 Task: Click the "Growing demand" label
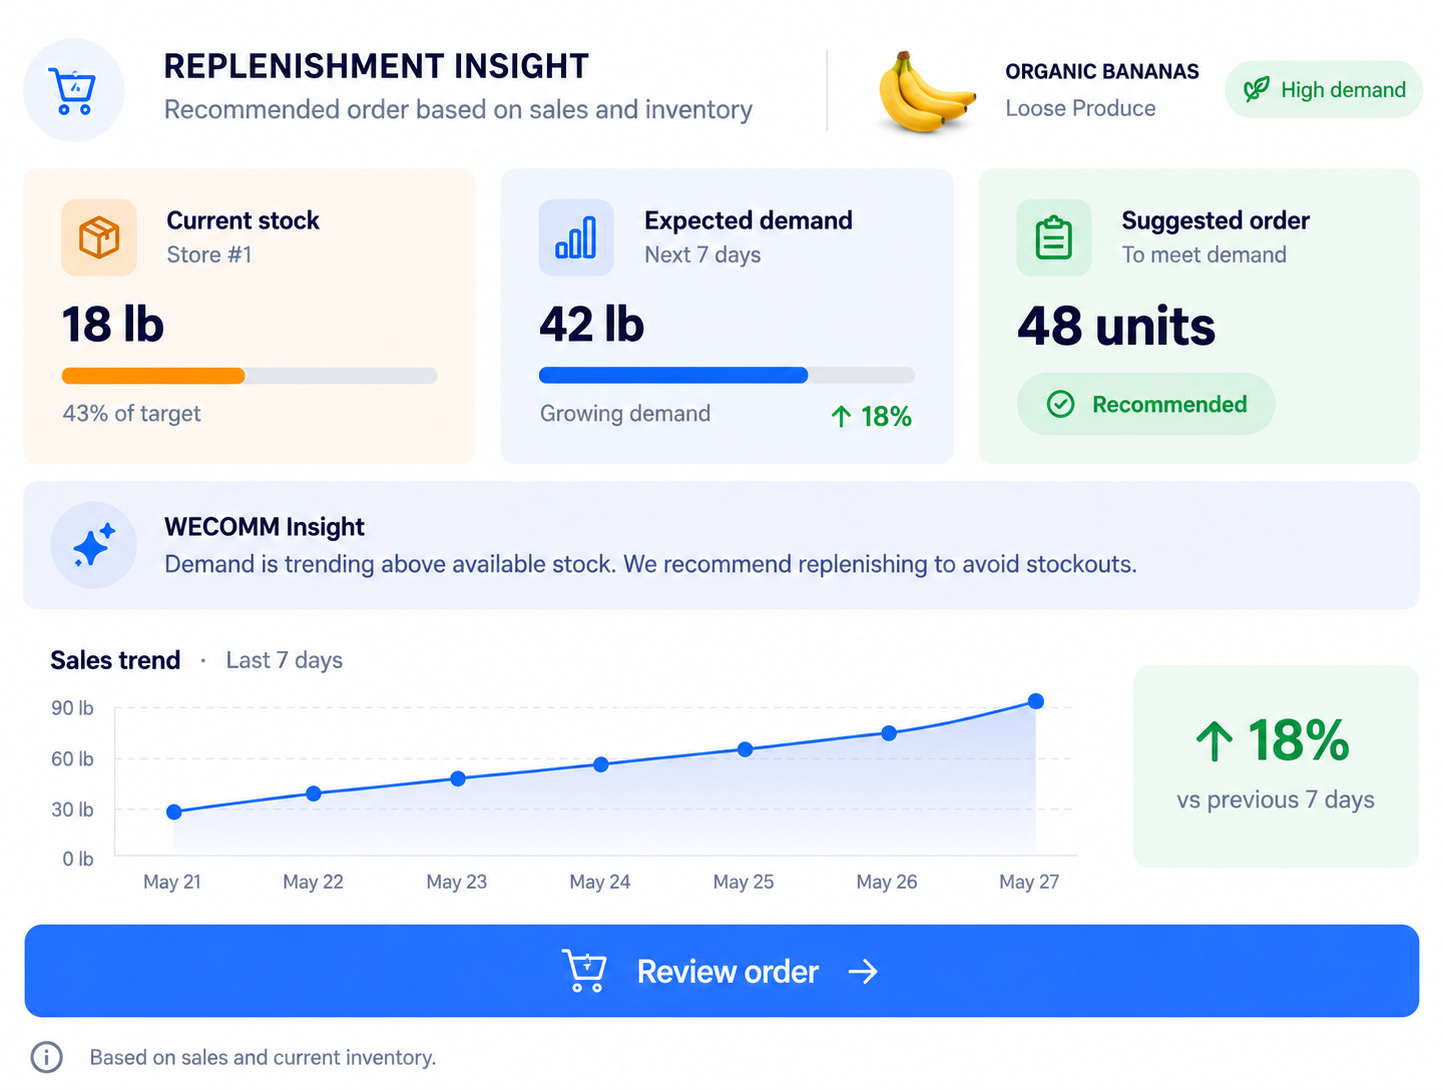pyautogui.click(x=625, y=414)
